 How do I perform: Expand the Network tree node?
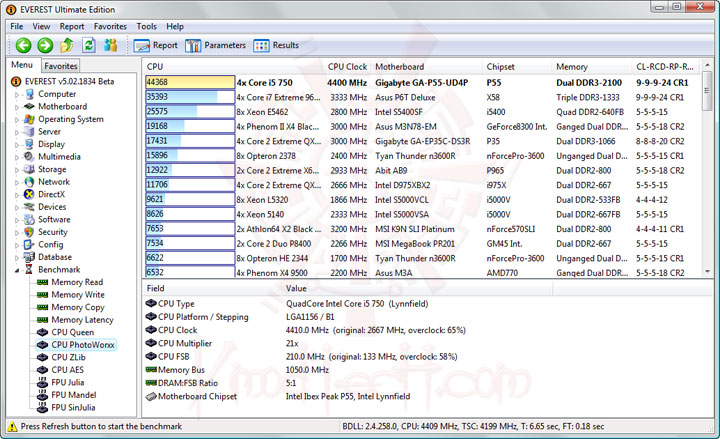[17, 182]
